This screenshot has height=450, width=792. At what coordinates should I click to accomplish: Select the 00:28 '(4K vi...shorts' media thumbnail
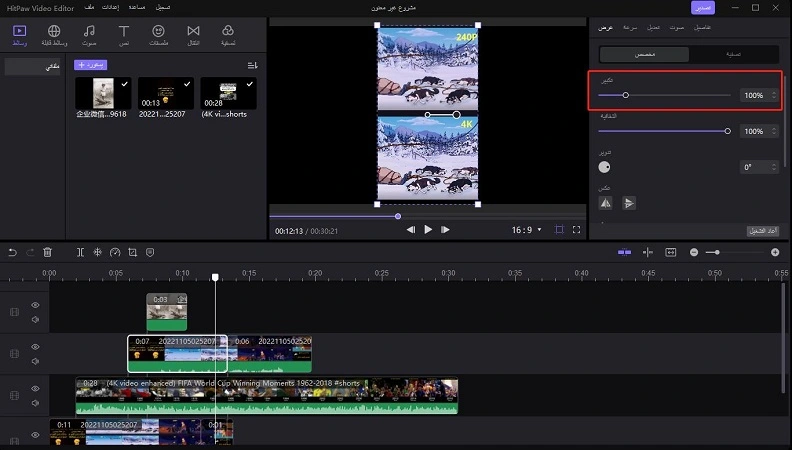(x=228, y=93)
